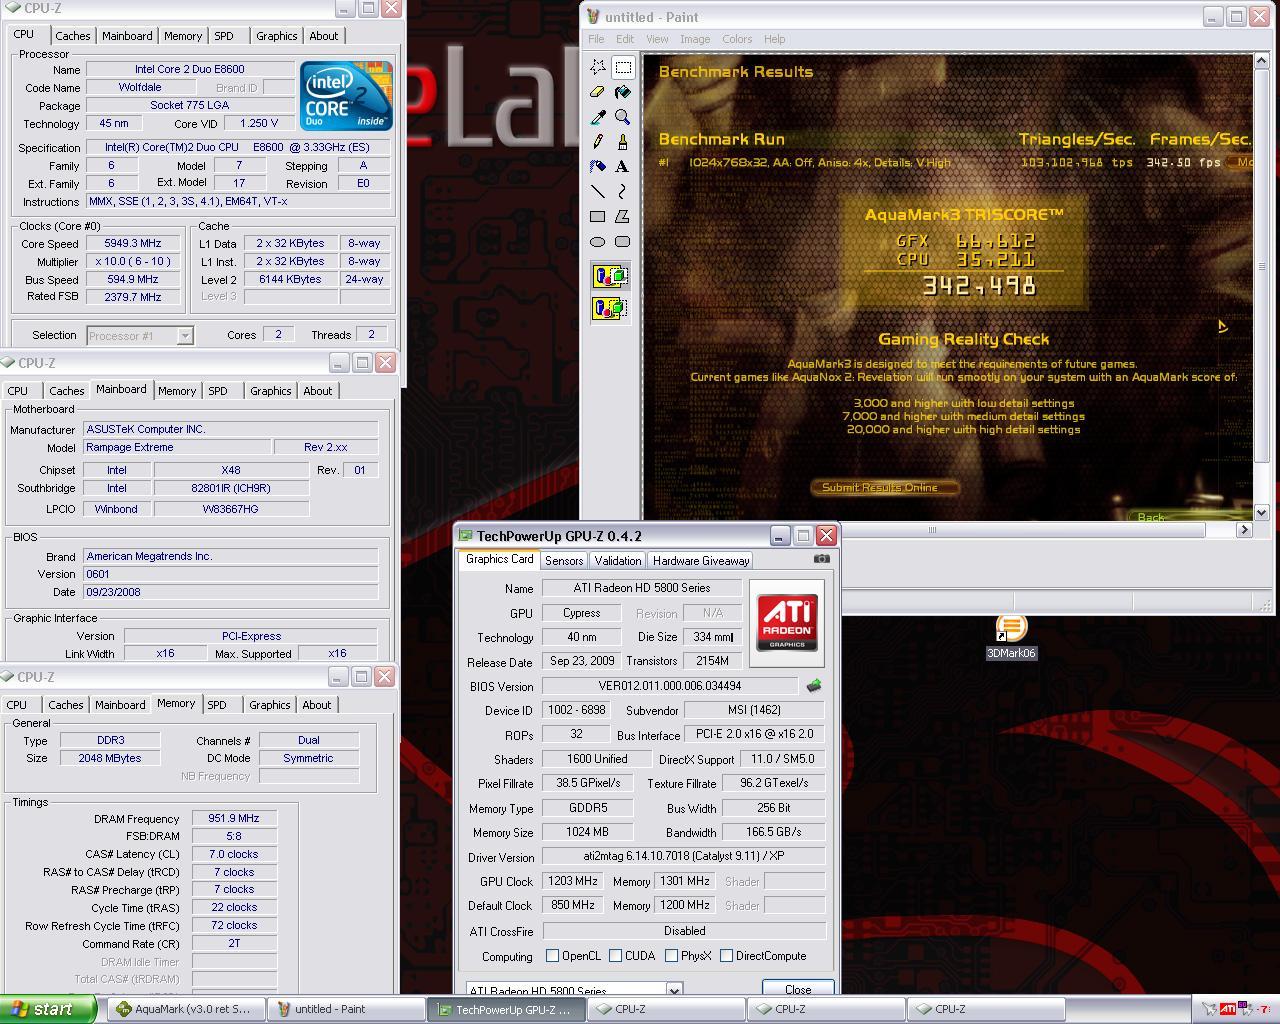Image resolution: width=1280 pixels, height=1024 pixels.
Task: Click the GPU-Z camera screenshot icon
Action: (822, 559)
